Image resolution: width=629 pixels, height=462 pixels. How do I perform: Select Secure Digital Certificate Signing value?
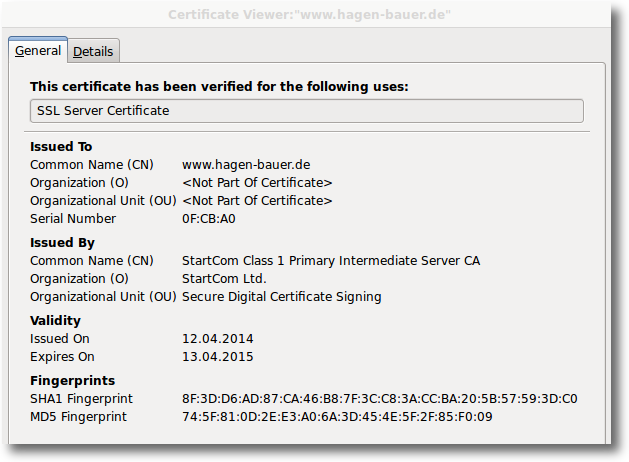click(x=282, y=296)
